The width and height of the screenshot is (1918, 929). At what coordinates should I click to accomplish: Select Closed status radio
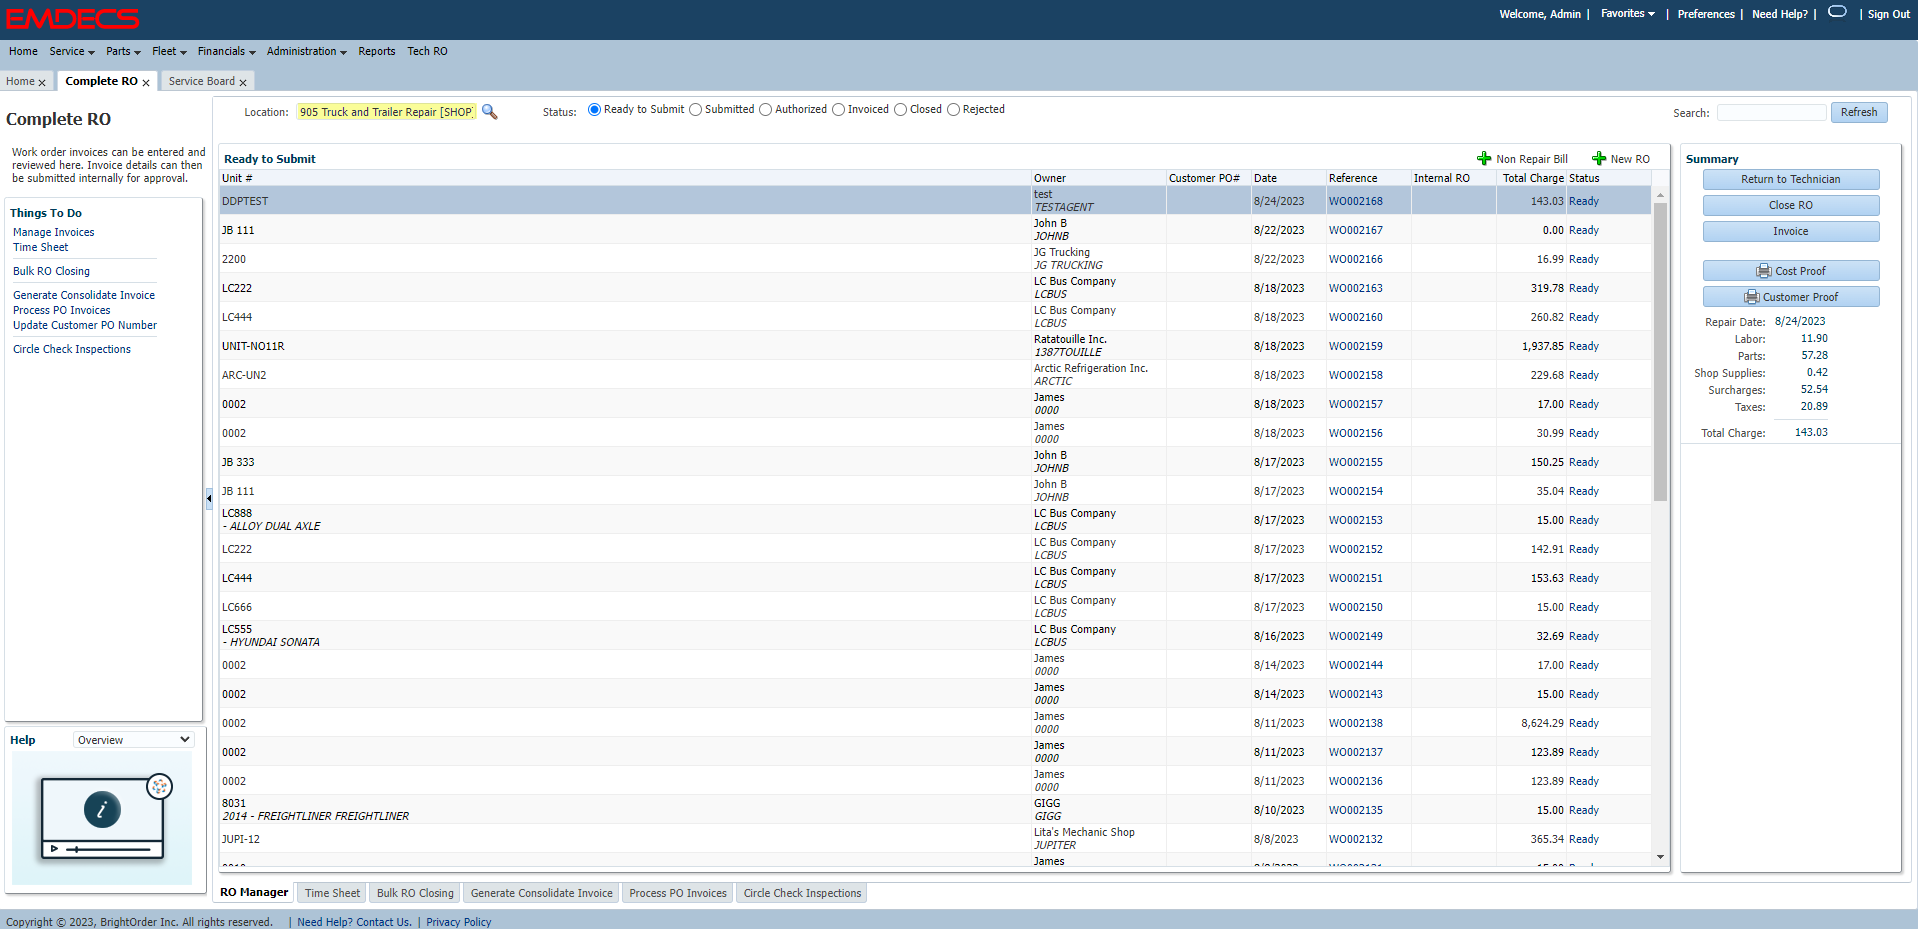pos(901,110)
